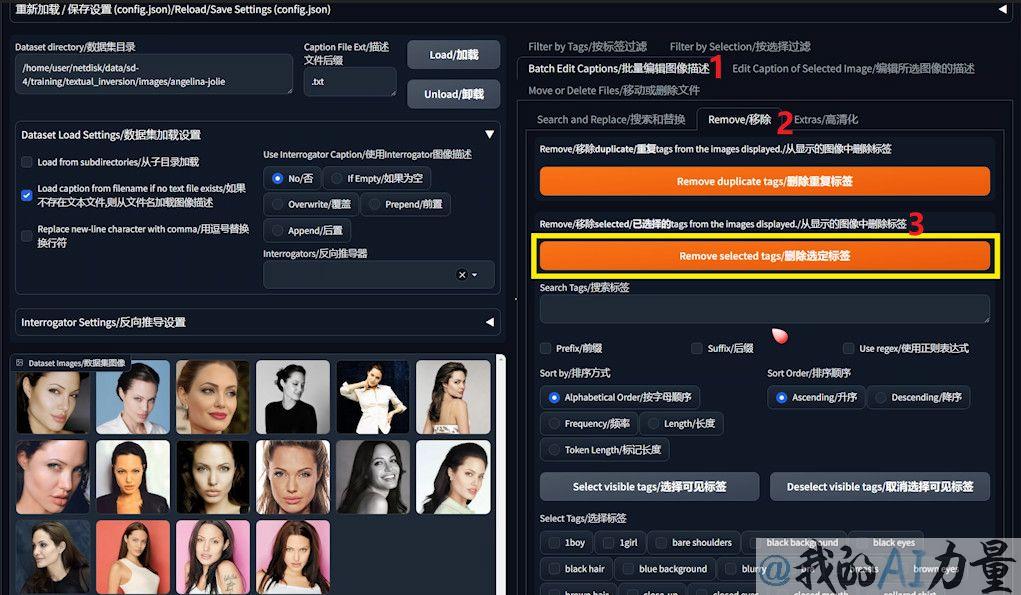Viewport: 1021px width, 595px height.
Task: Select the If Empty radio option
Action: [337, 178]
